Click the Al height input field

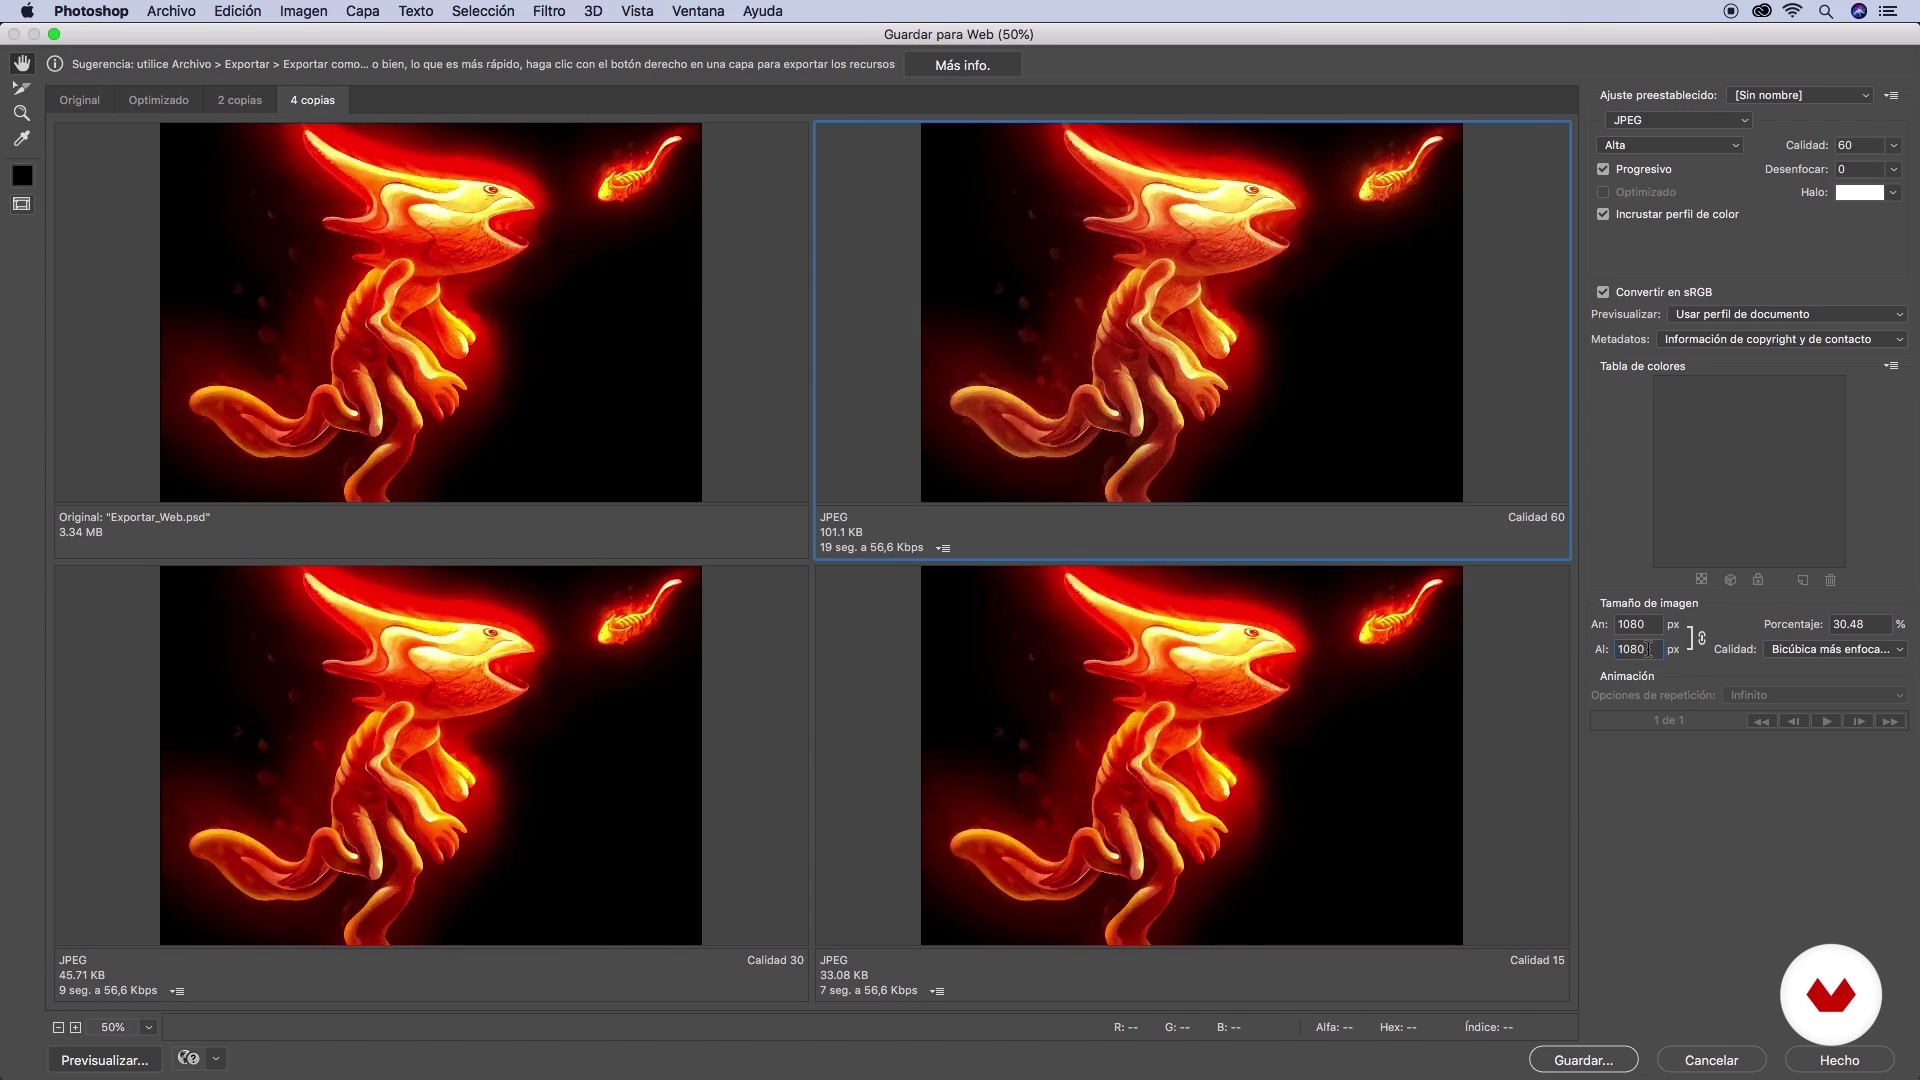point(1638,650)
